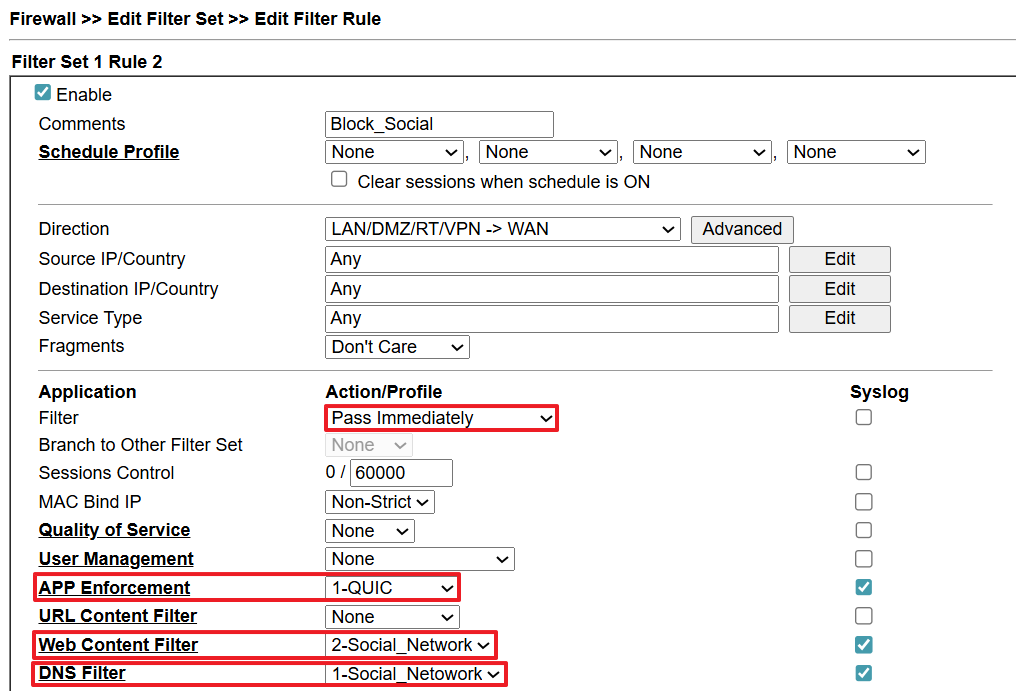This screenshot has width=1016, height=691.
Task: Open the Quality of Service link
Action: click(x=114, y=530)
